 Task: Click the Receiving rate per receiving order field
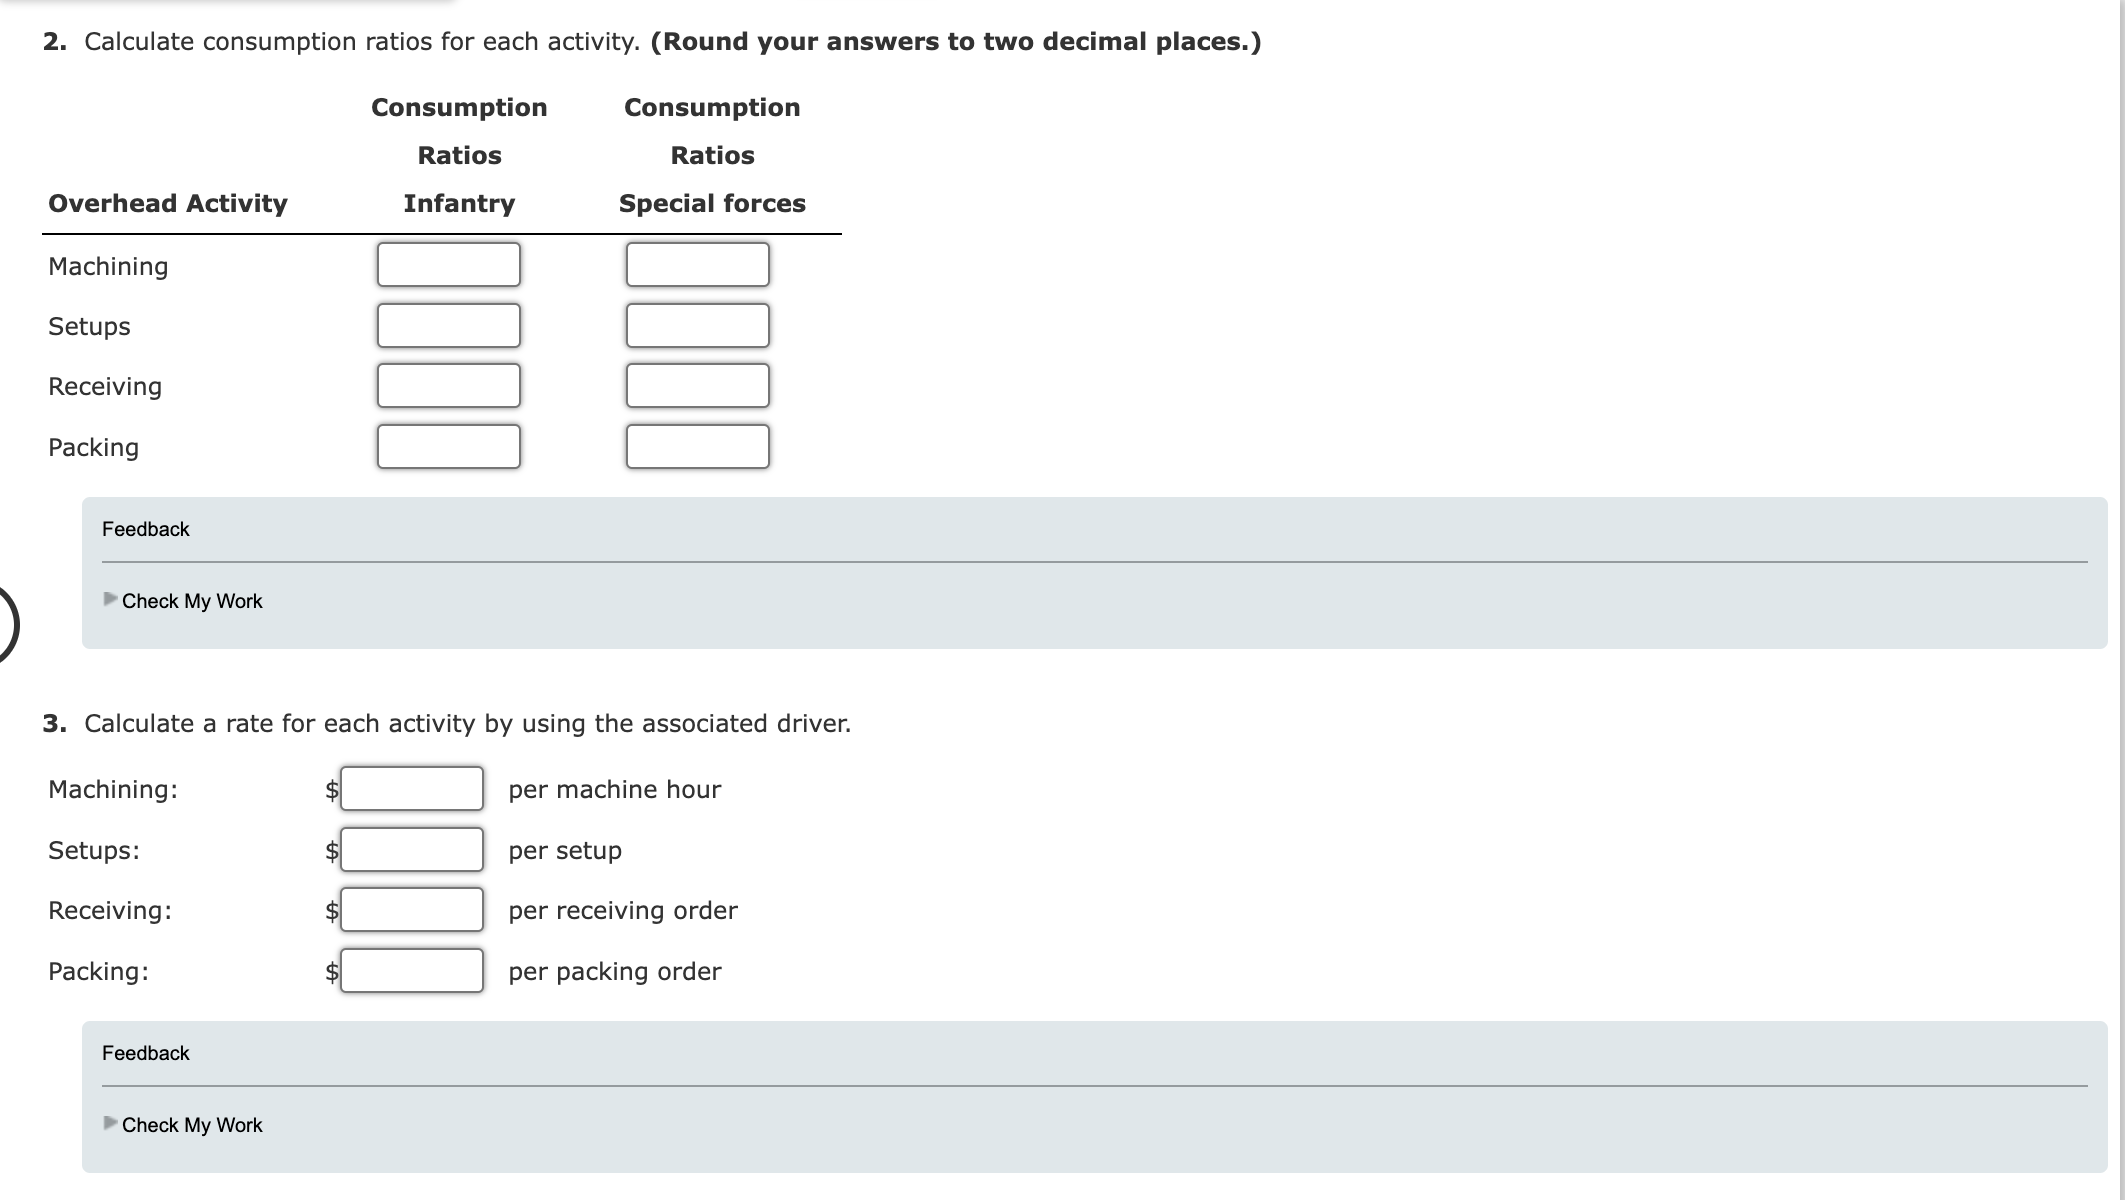tap(411, 910)
